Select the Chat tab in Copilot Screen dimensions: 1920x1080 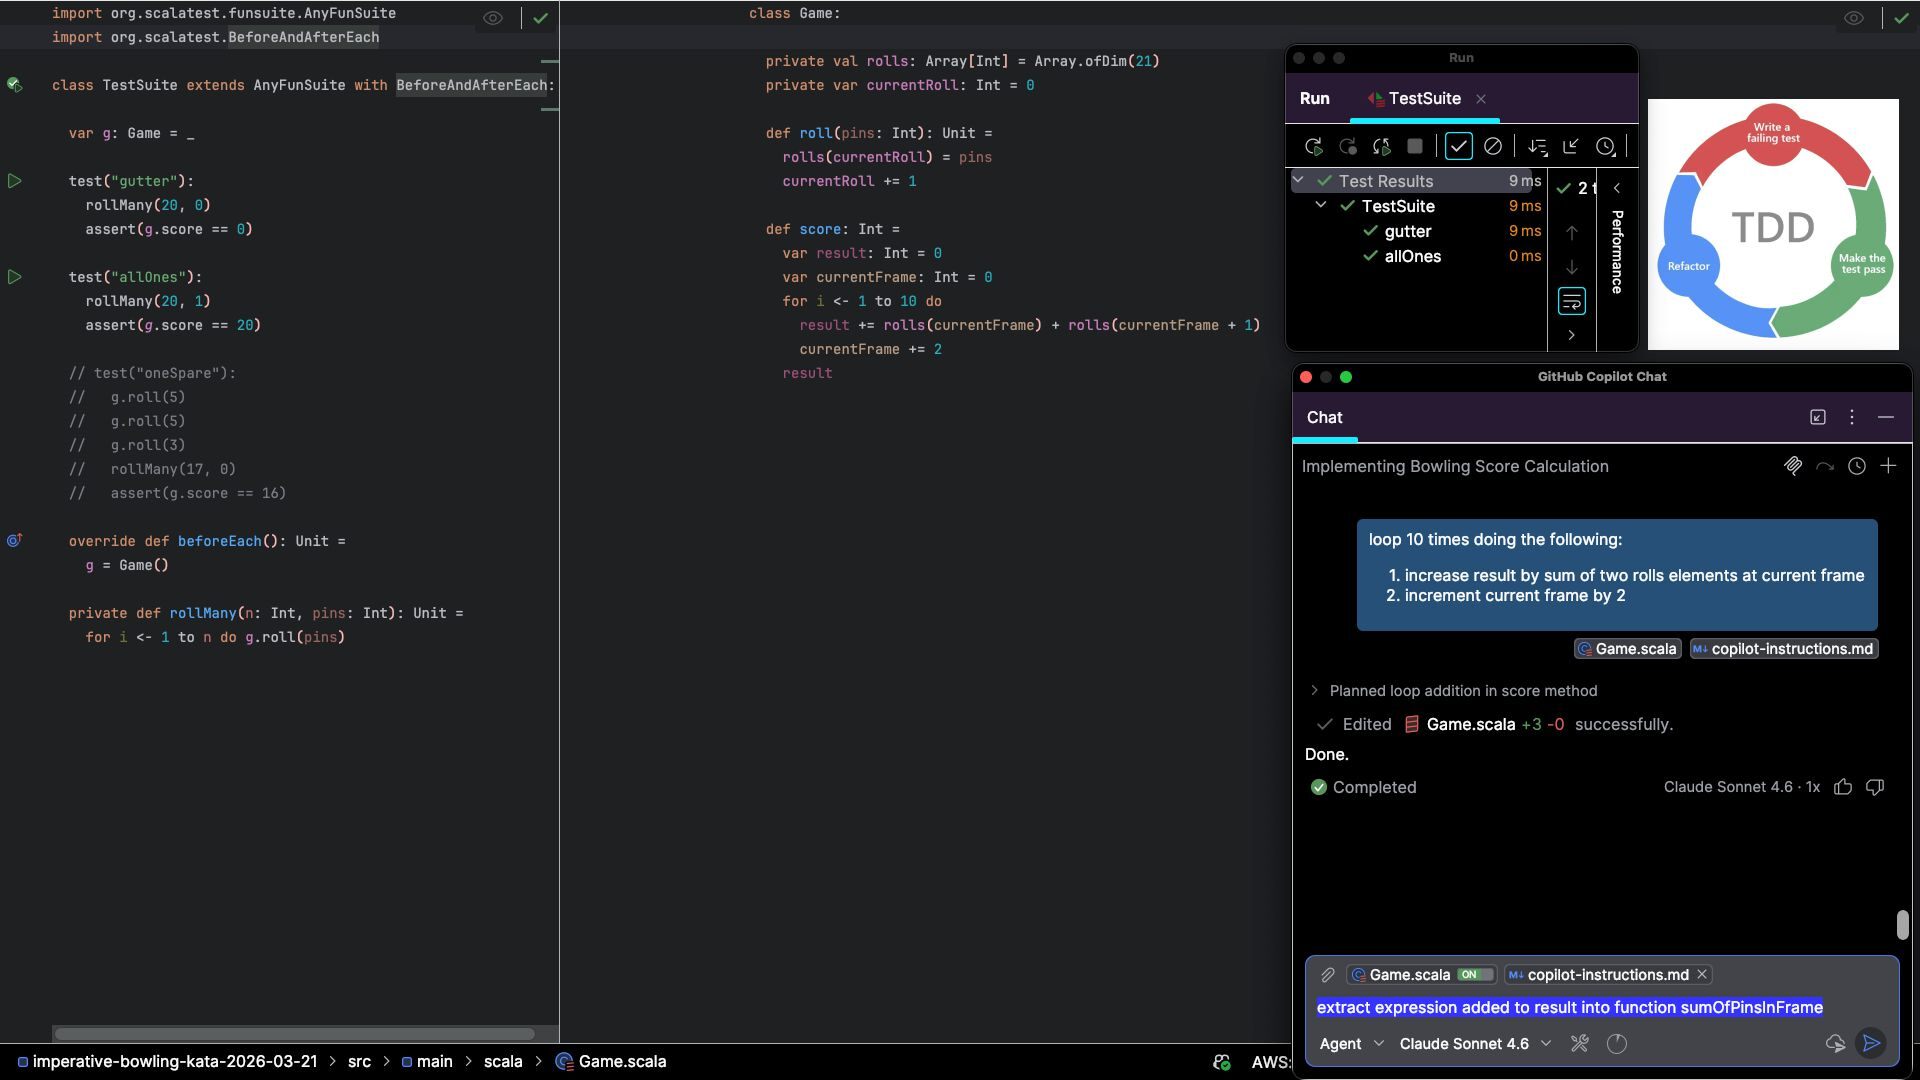(1324, 417)
